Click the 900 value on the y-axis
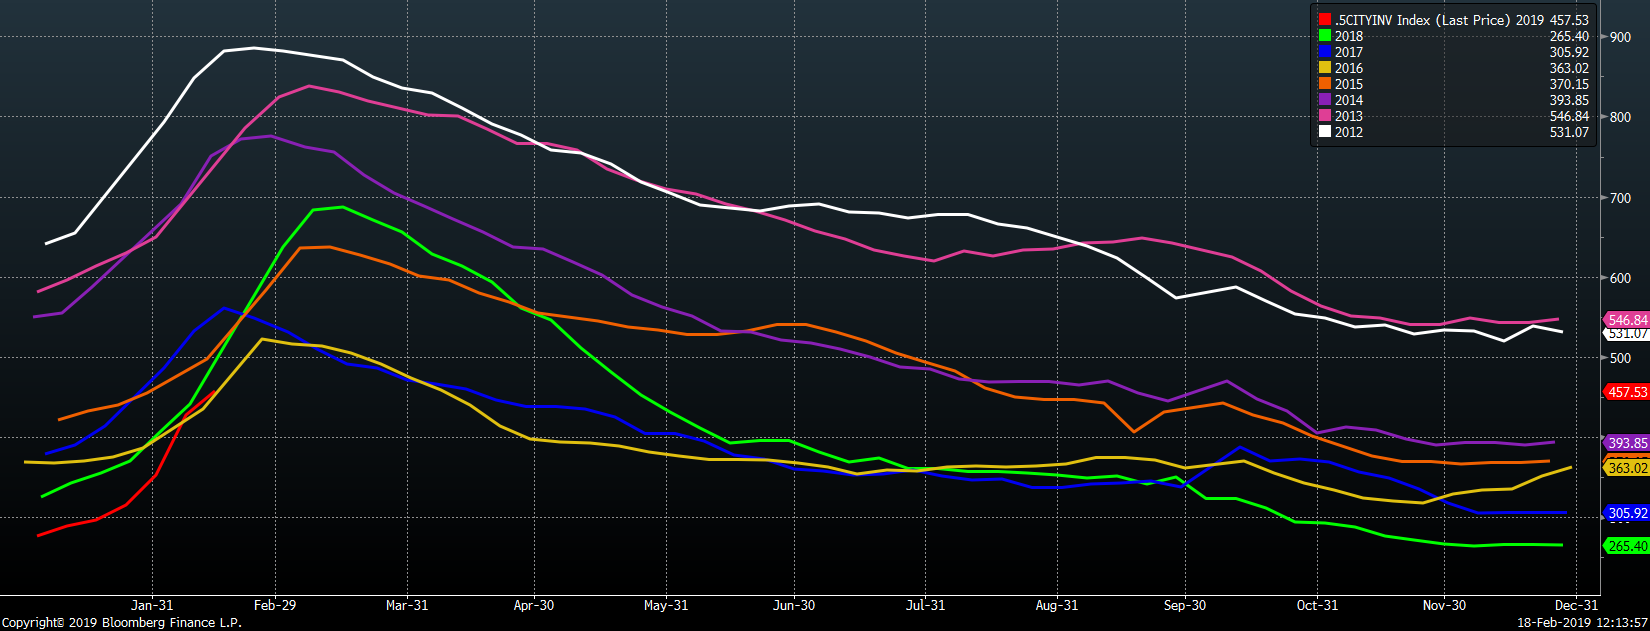The height and width of the screenshot is (631, 1650). pyautogui.click(x=1620, y=37)
